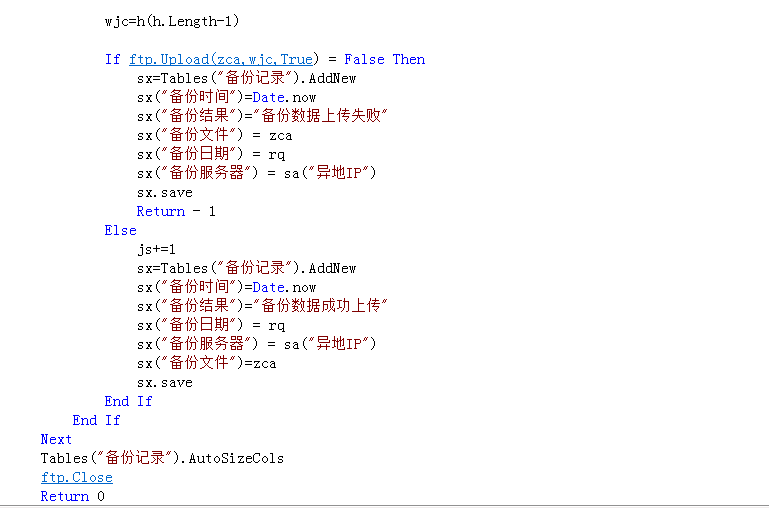Click the Return 0 line
Image resolution: width=769 pixels, height=508 pixels.
click(73, 496)
